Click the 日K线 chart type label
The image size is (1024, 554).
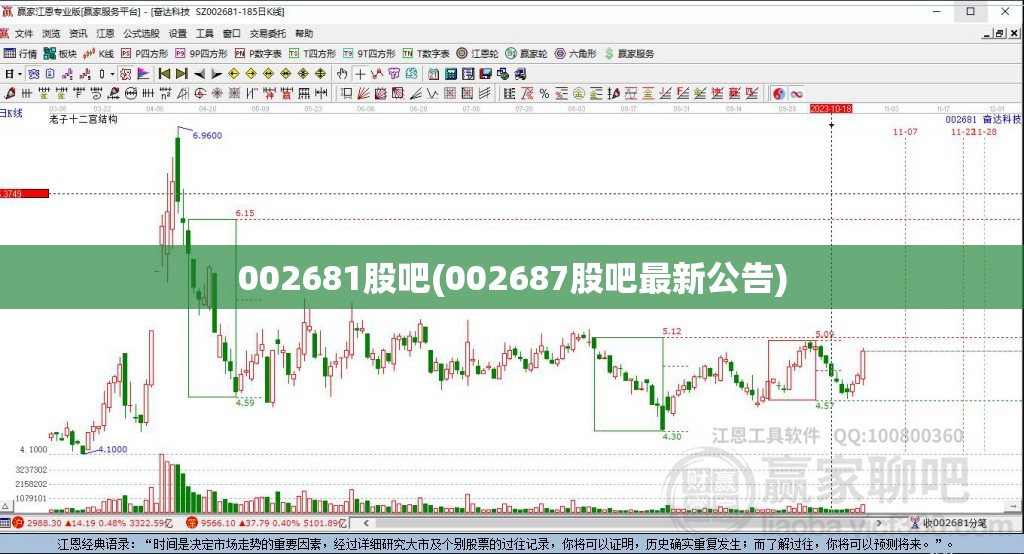[11, 113]
